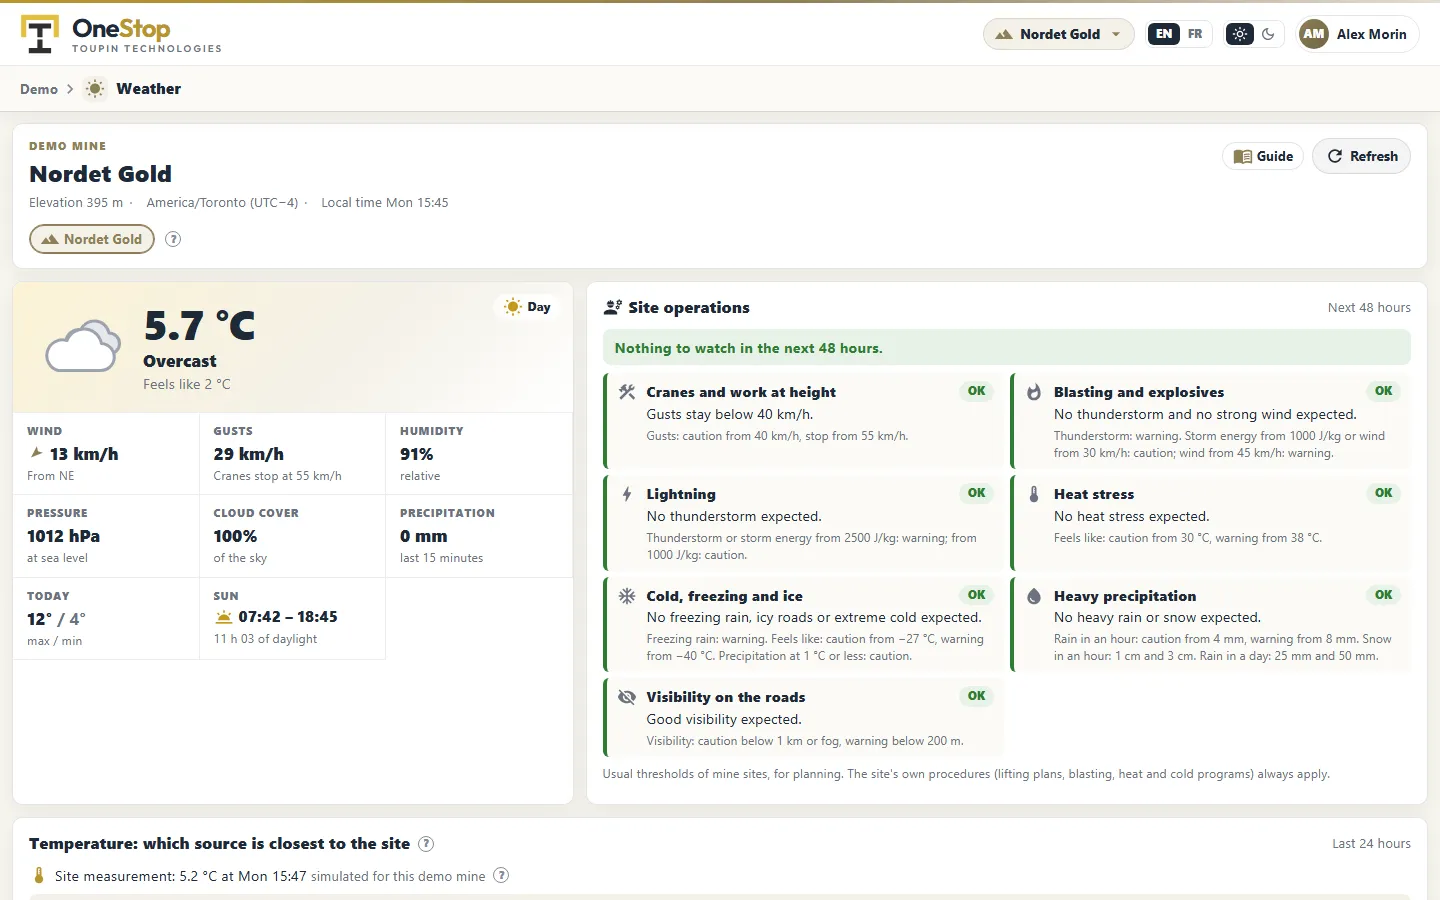Click the 5.7 °C temperature reading
1440x900 pixels.
pos(199,326)
